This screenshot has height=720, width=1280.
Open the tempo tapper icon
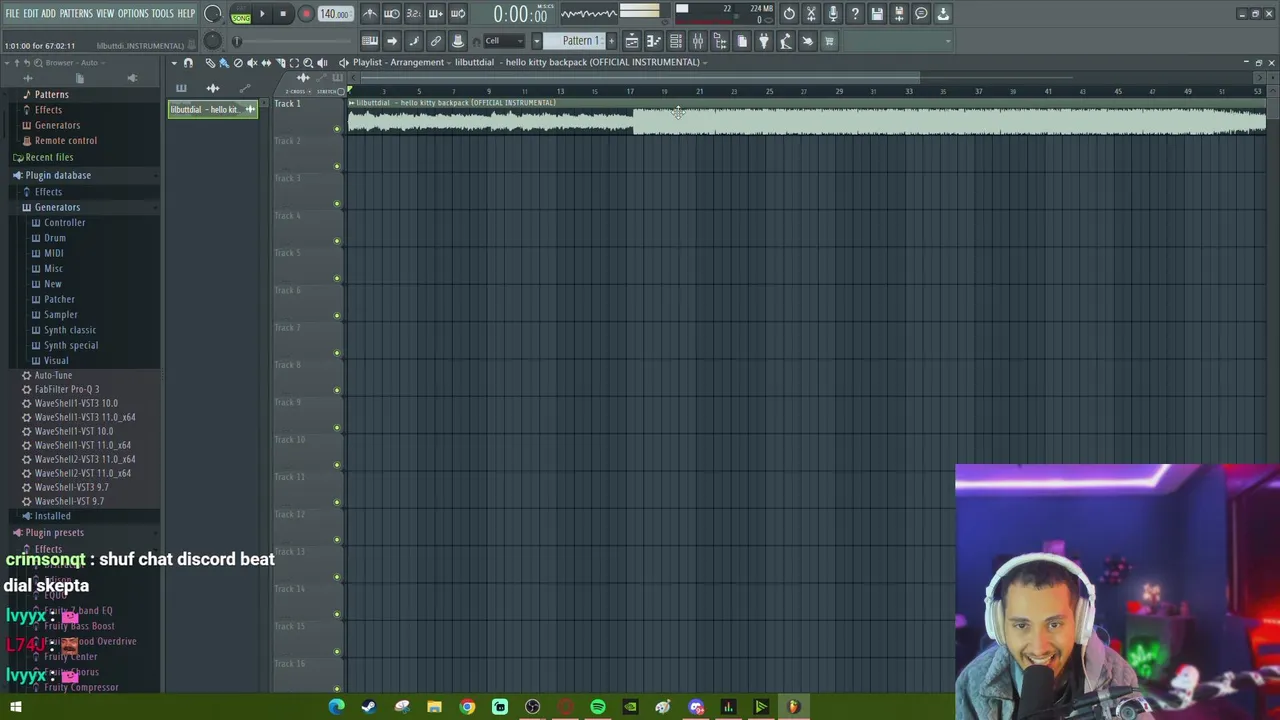click(786, 41)
